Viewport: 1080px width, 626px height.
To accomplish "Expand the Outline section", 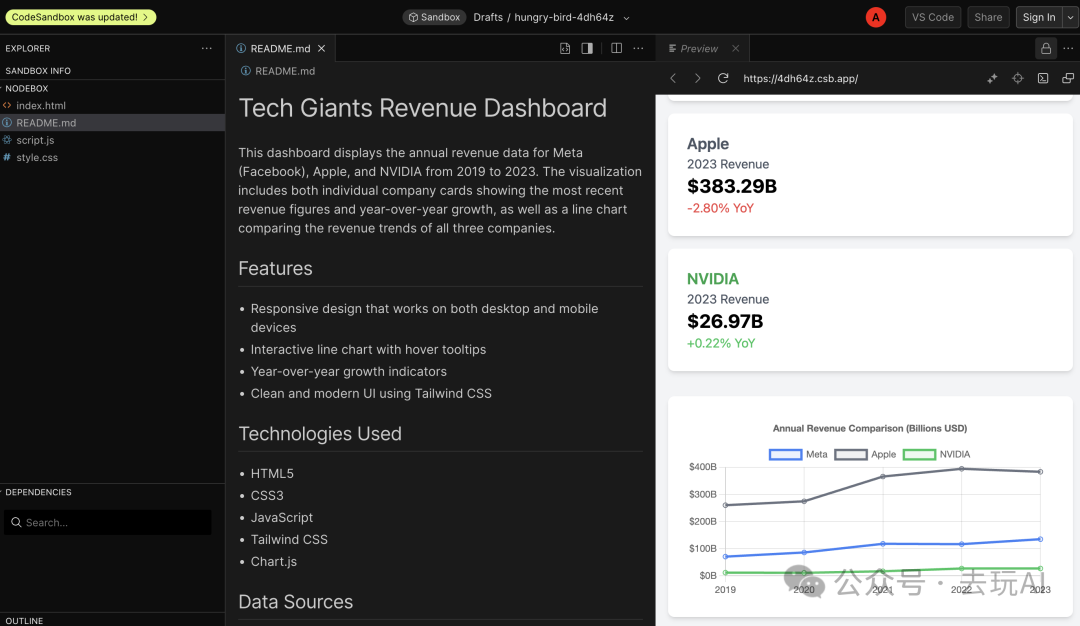I will [x=25, y=620].
